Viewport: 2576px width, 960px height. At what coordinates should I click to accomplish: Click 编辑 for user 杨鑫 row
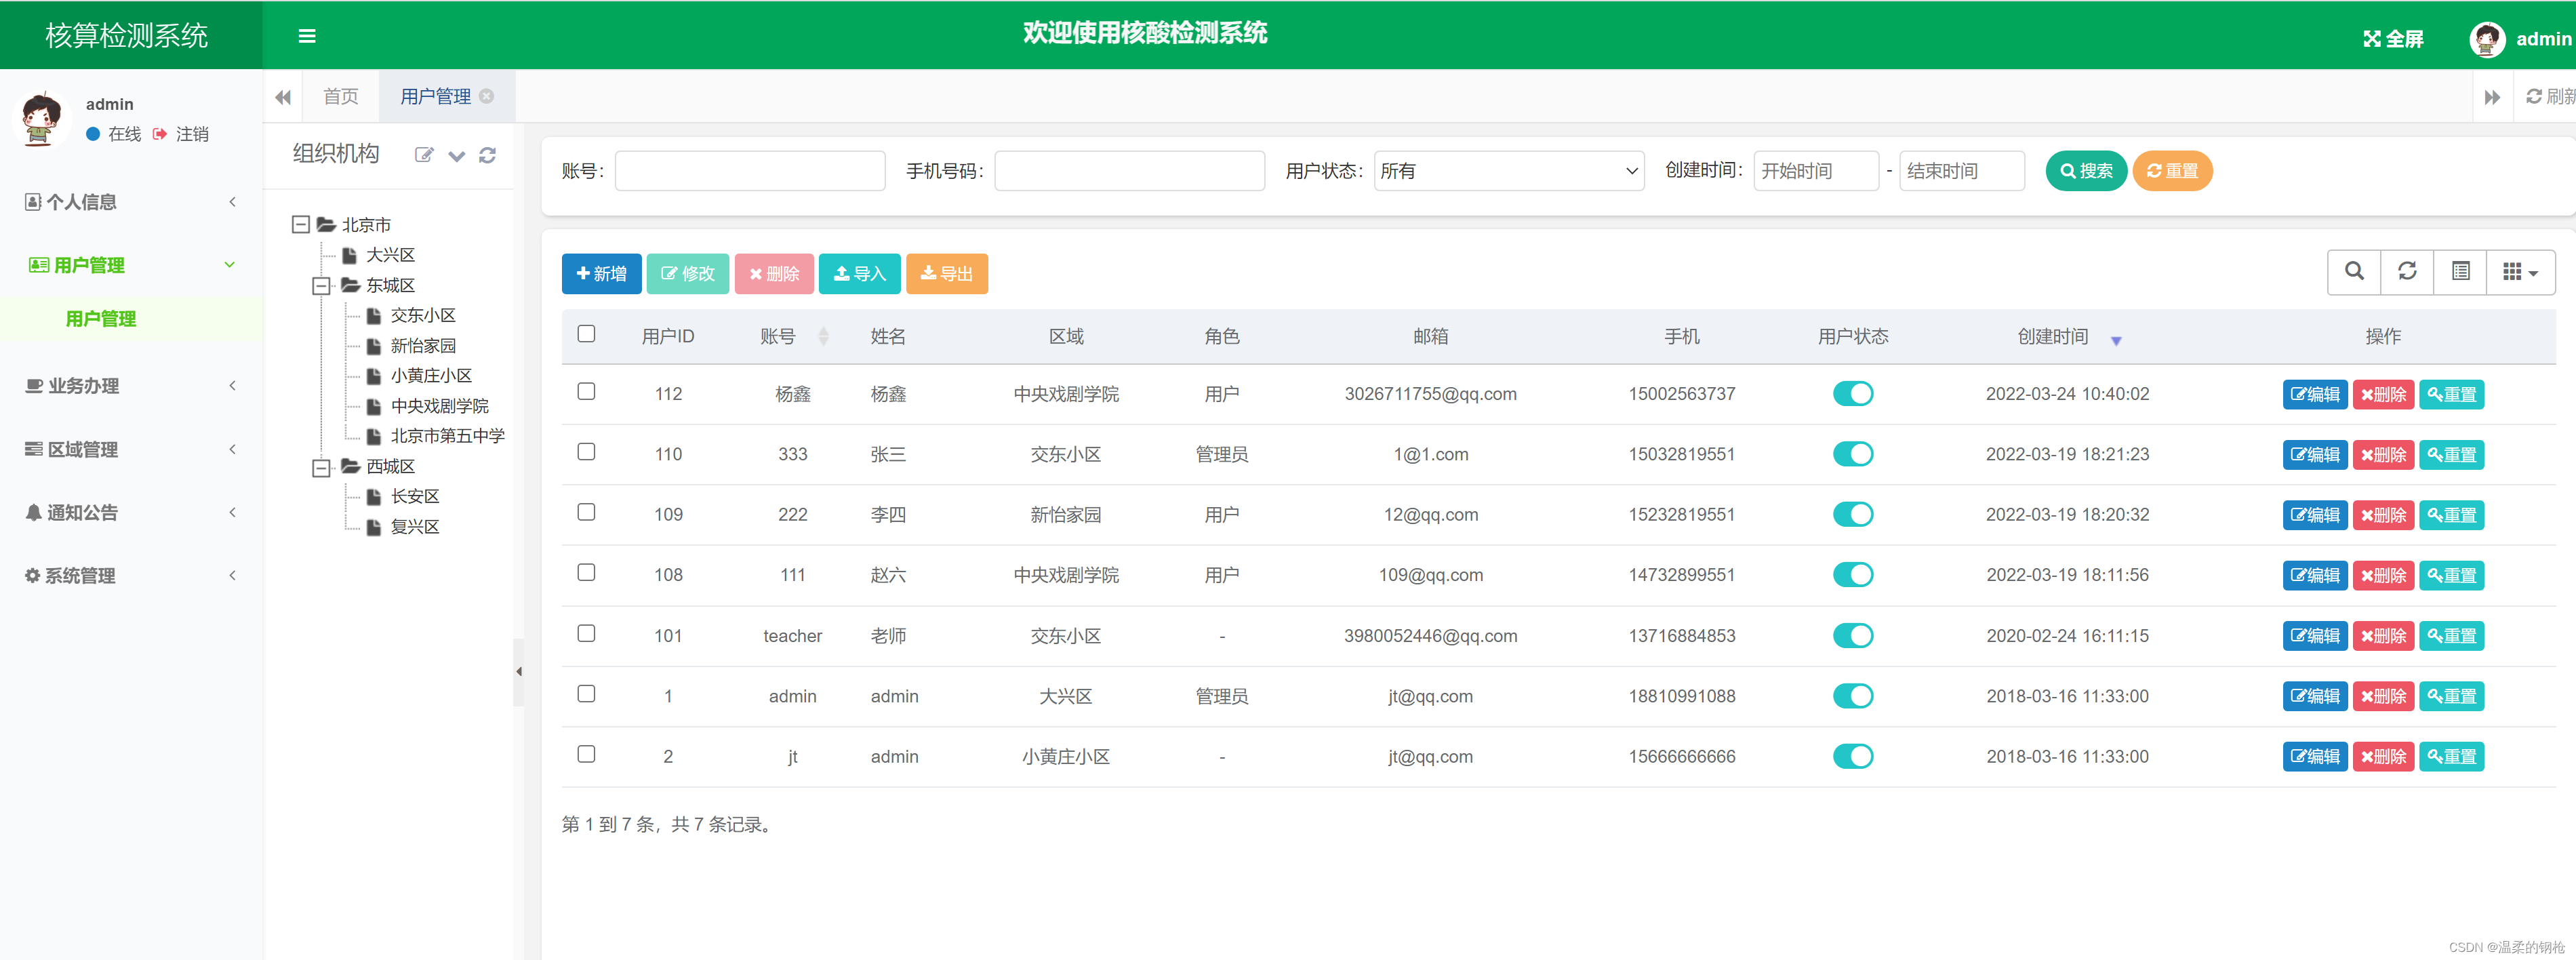tap(2314, 394)
